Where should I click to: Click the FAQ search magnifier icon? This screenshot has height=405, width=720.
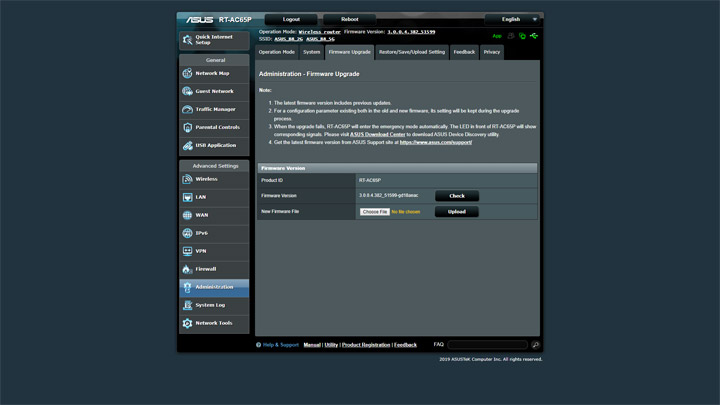click(535, 345)
